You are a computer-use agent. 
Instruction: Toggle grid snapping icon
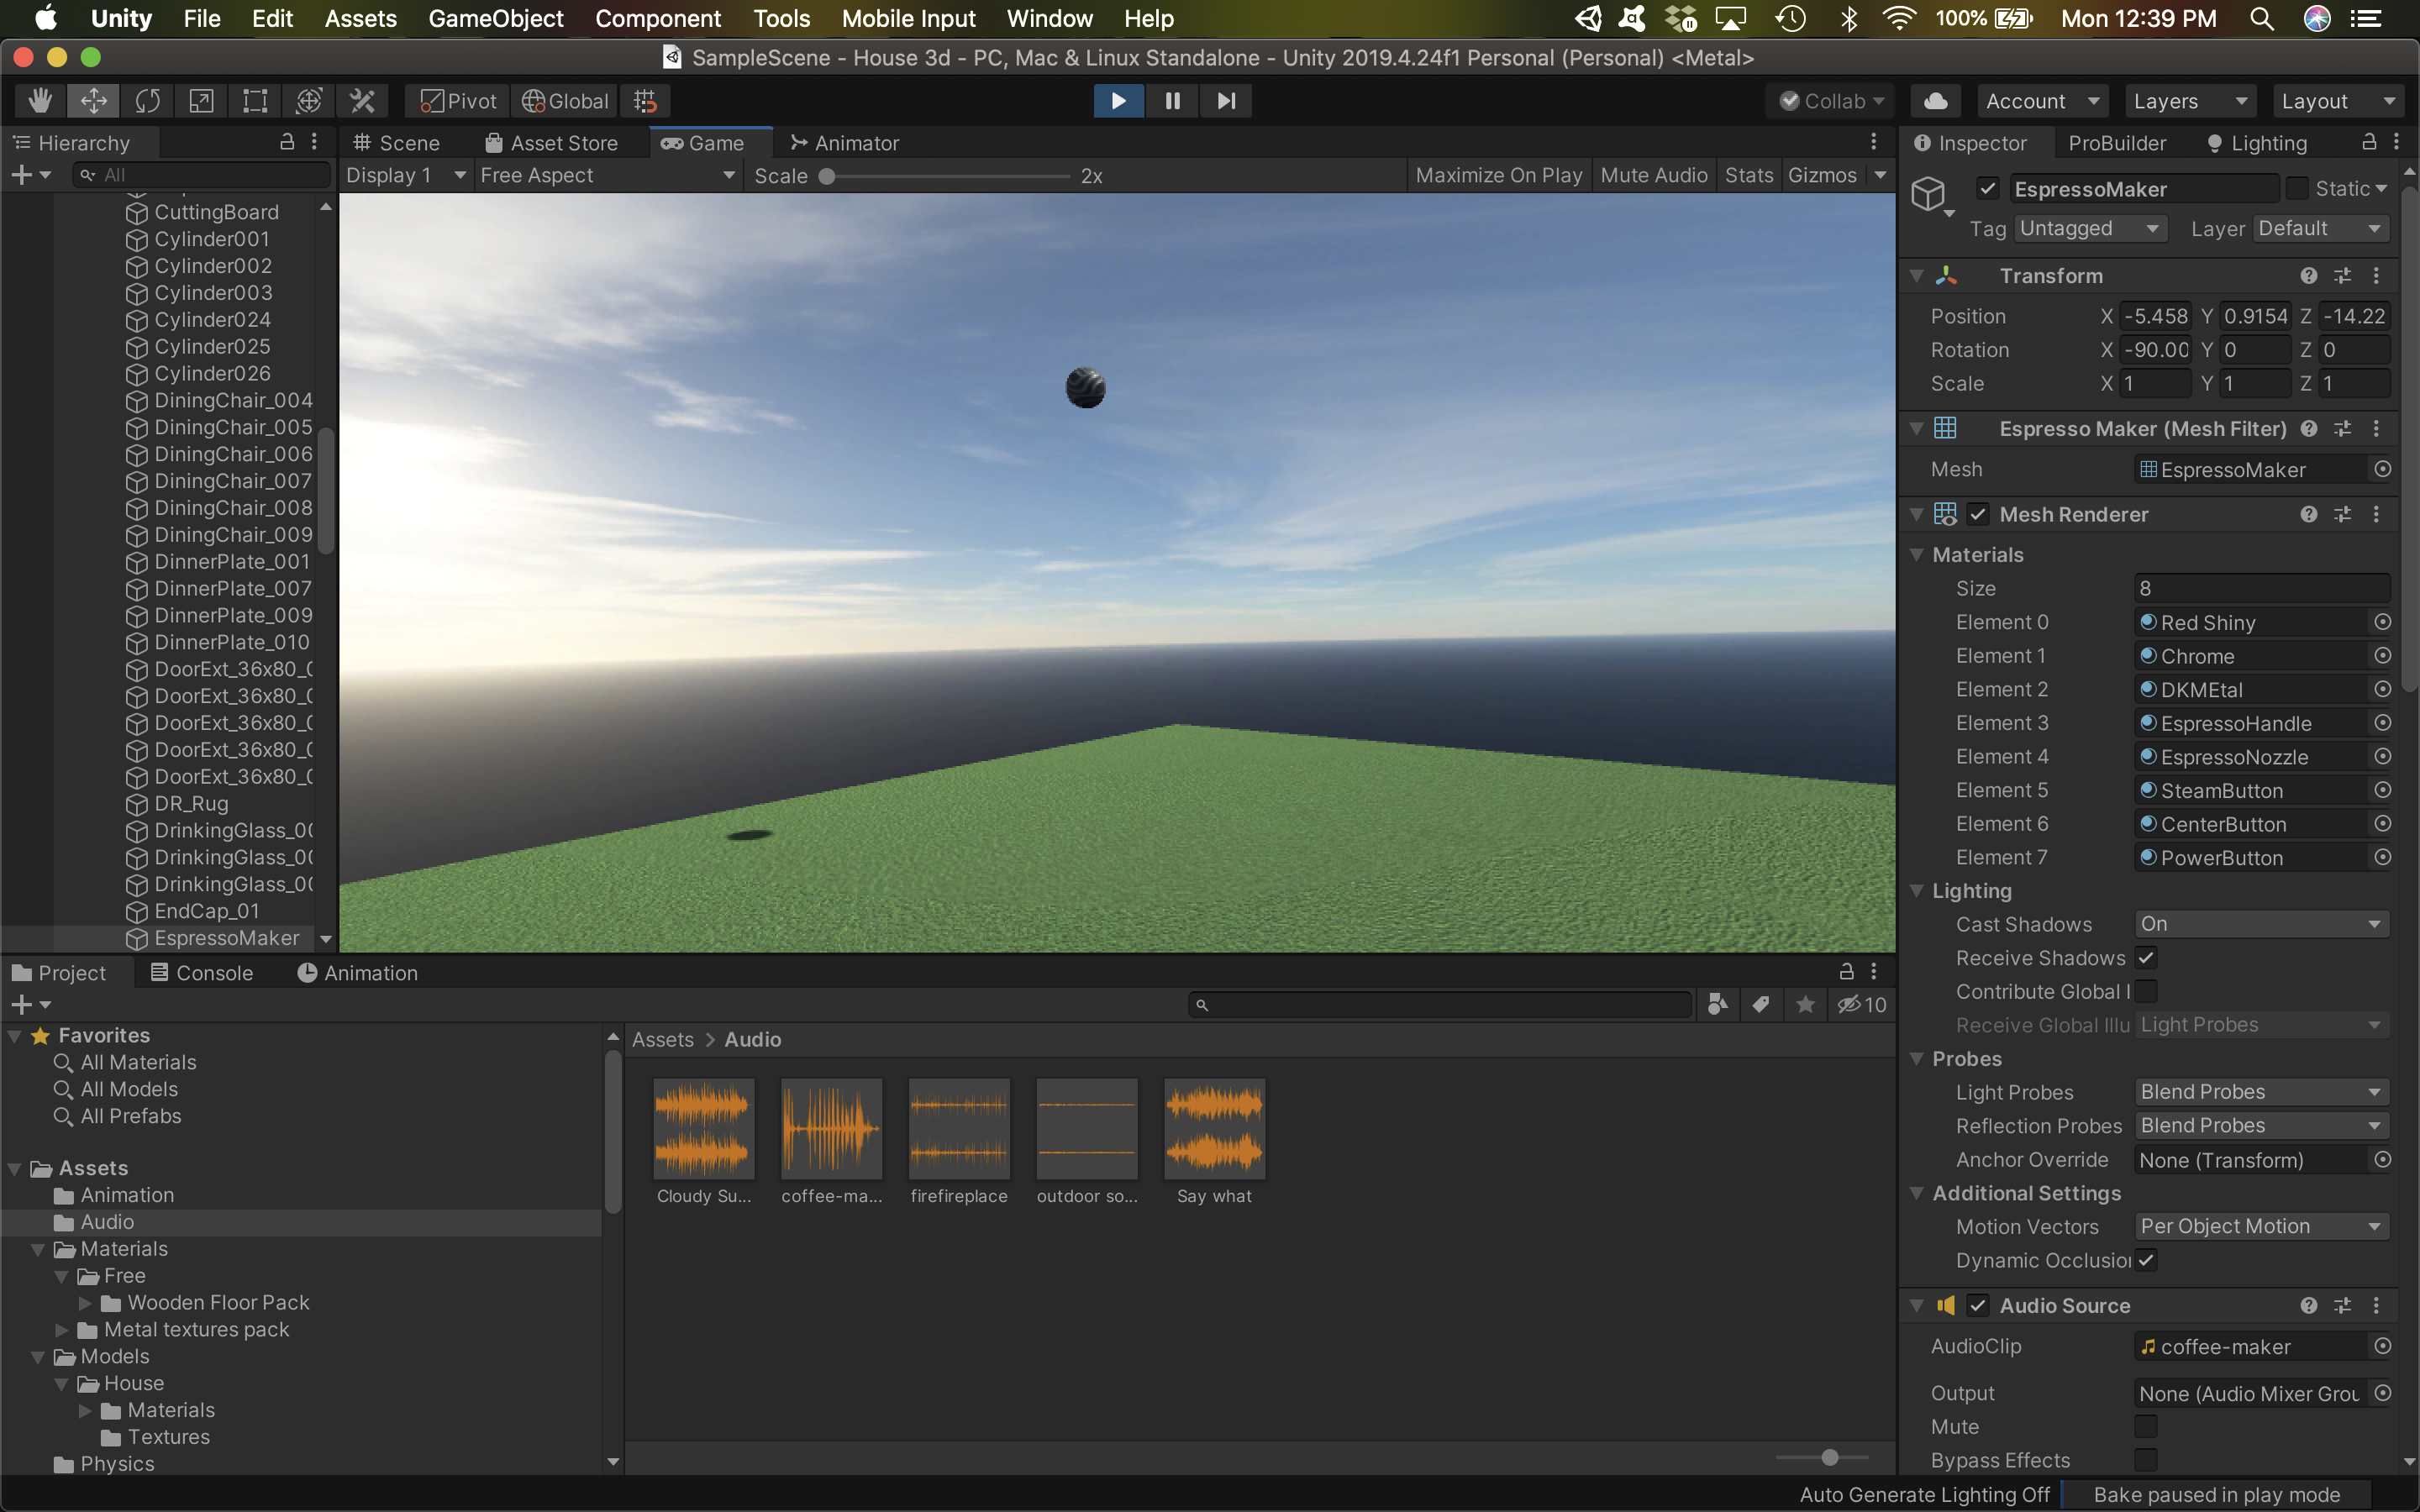[x=645, y=101]
